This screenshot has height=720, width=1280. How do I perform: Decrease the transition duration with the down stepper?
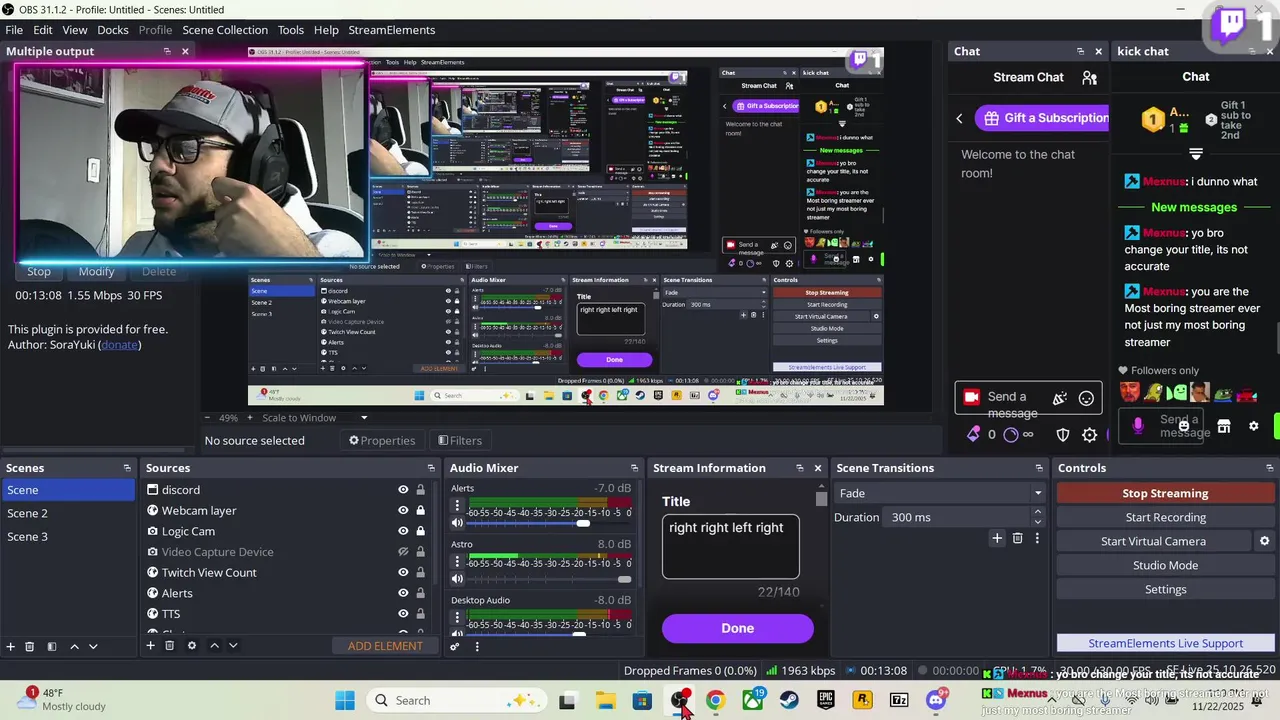coord(1037,522)
